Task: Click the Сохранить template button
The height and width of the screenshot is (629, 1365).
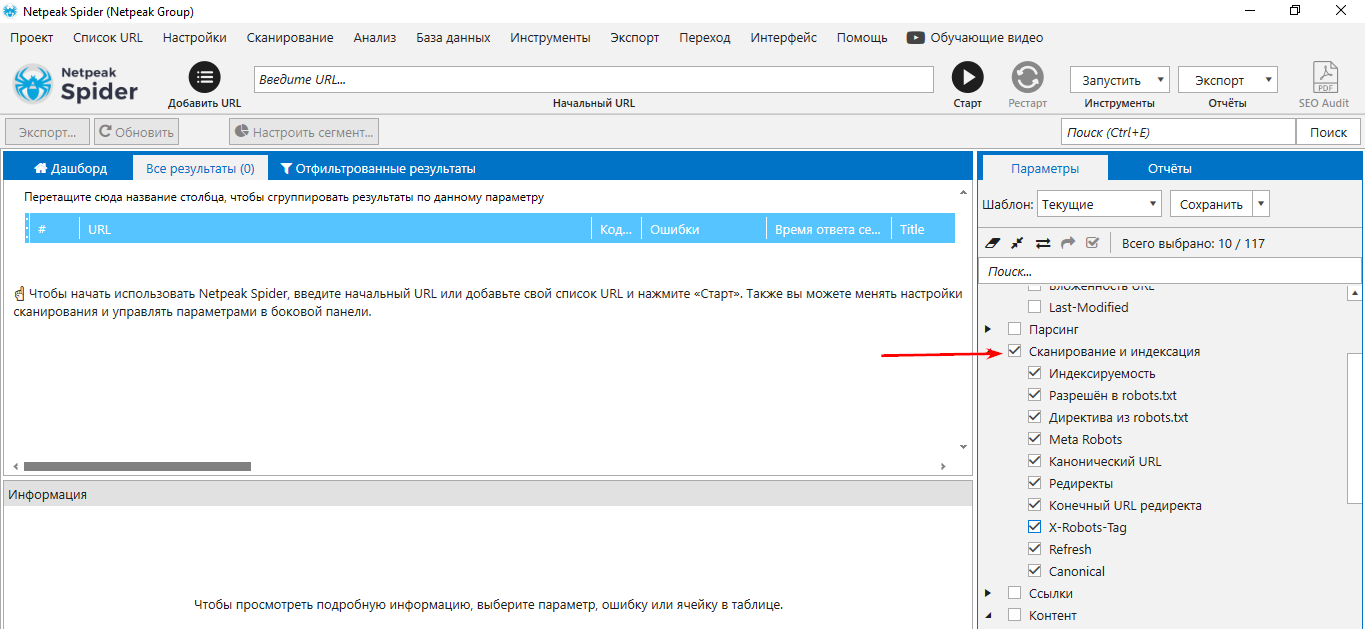Action: (1211, 204)
